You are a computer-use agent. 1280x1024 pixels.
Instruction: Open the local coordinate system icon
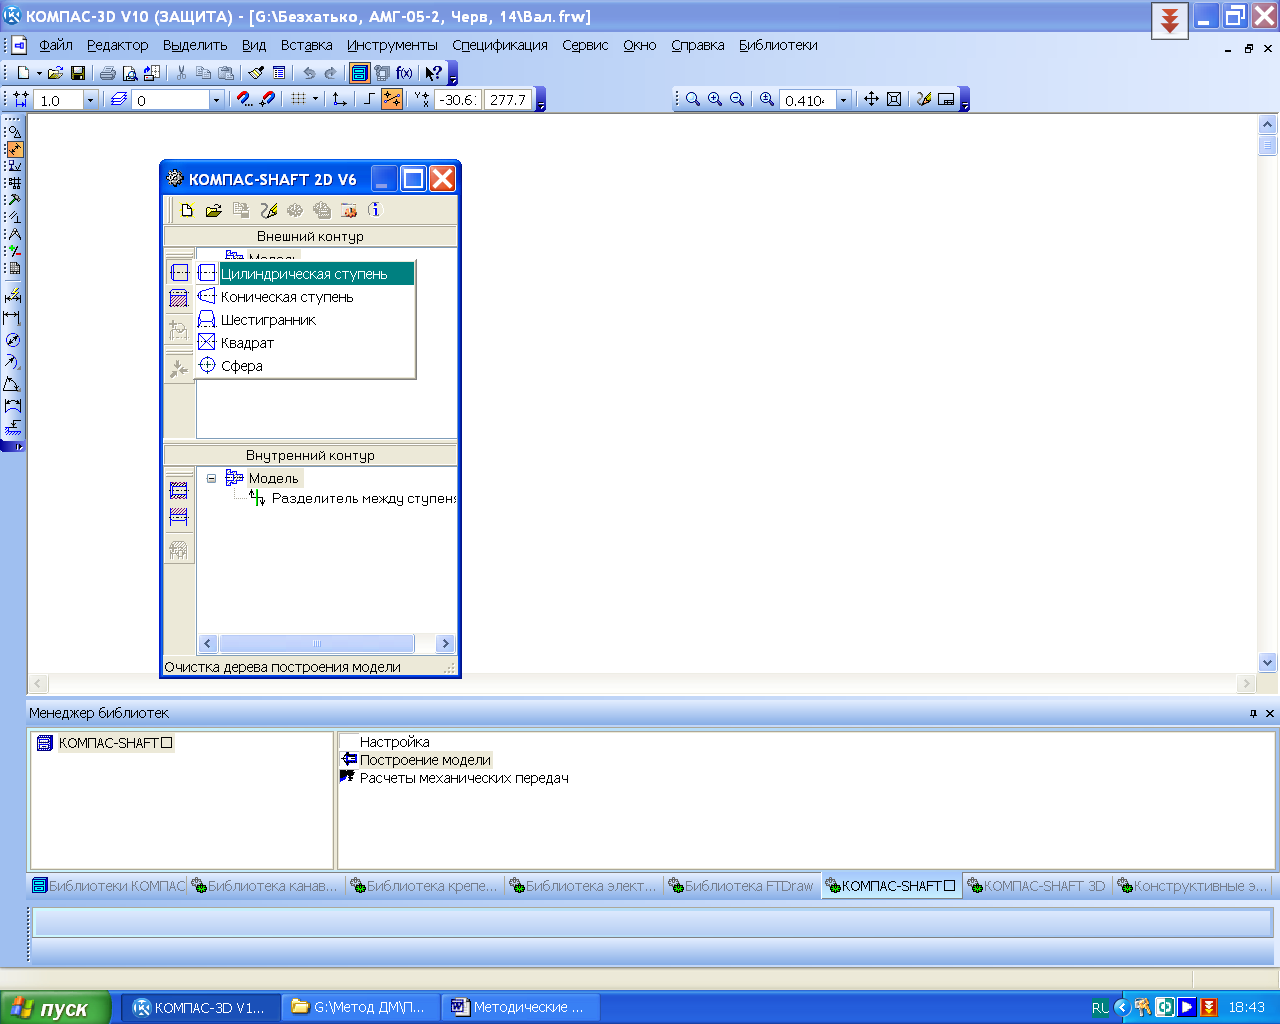(340, 100)
